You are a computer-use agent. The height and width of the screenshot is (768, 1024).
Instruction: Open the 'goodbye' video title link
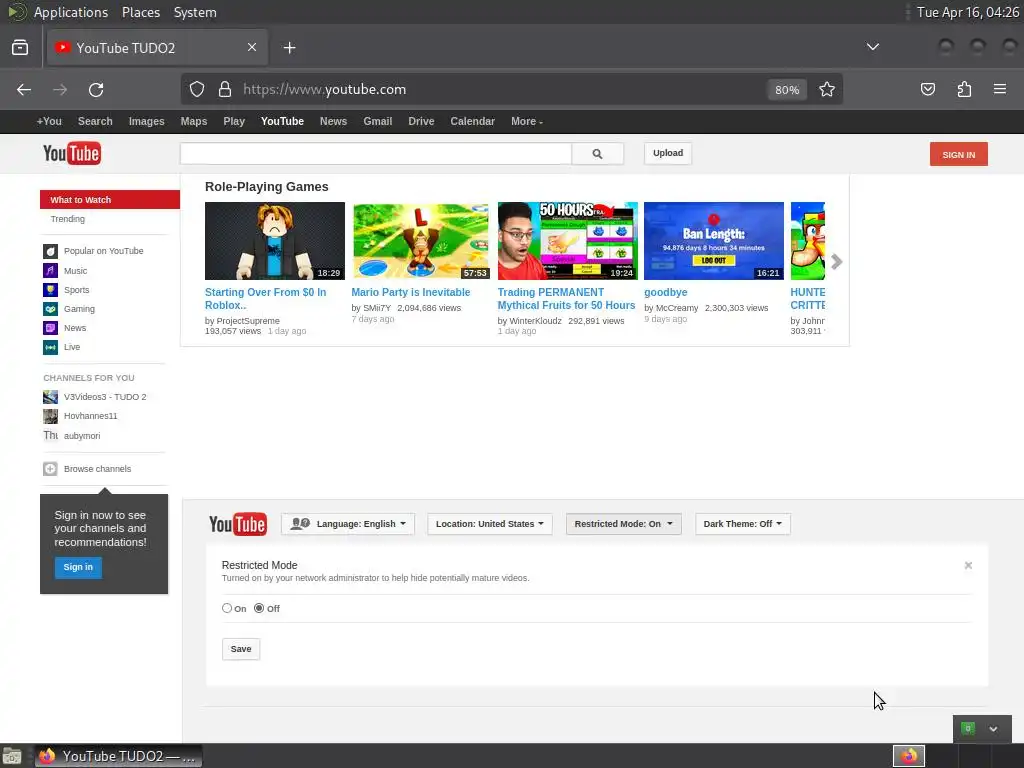665,293
